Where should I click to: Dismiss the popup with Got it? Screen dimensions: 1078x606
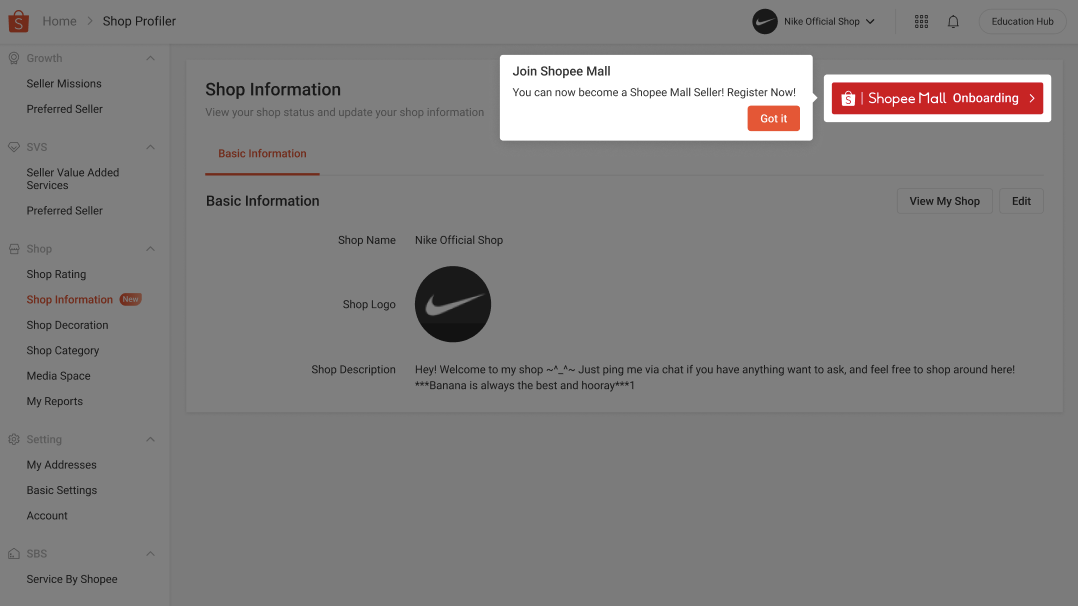(773, 118)
